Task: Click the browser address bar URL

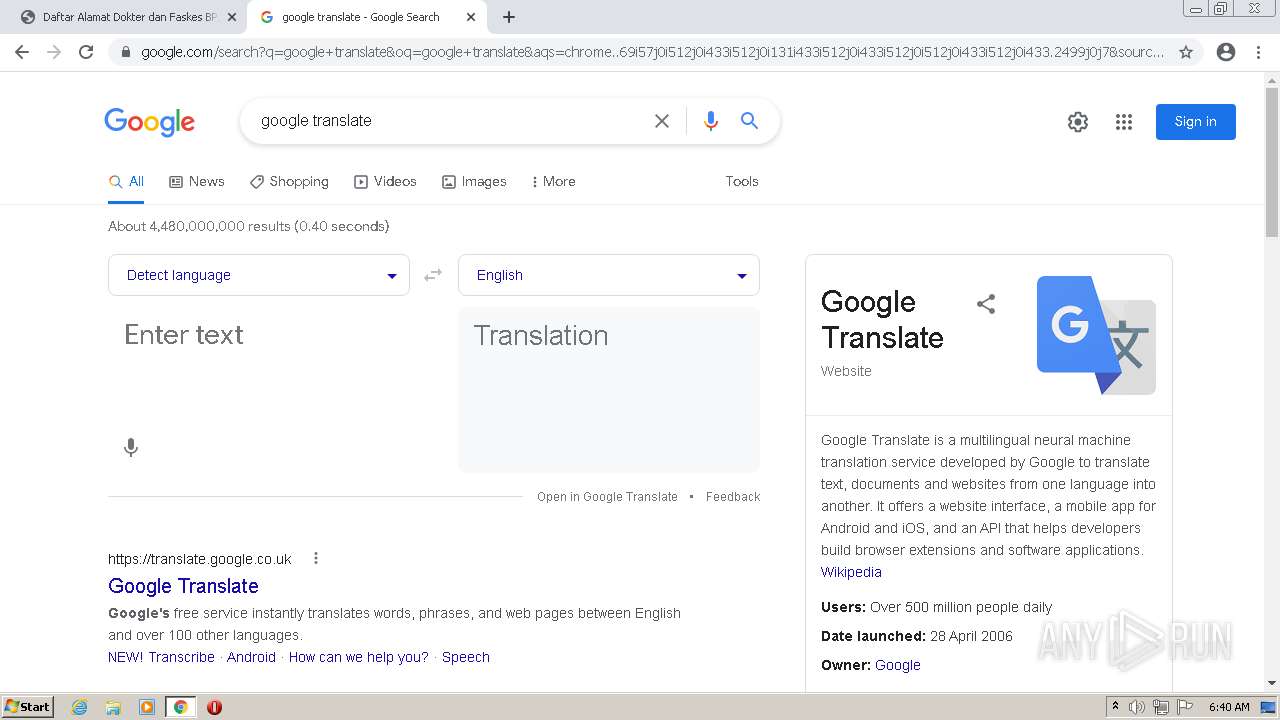Action: coord(652,52)
